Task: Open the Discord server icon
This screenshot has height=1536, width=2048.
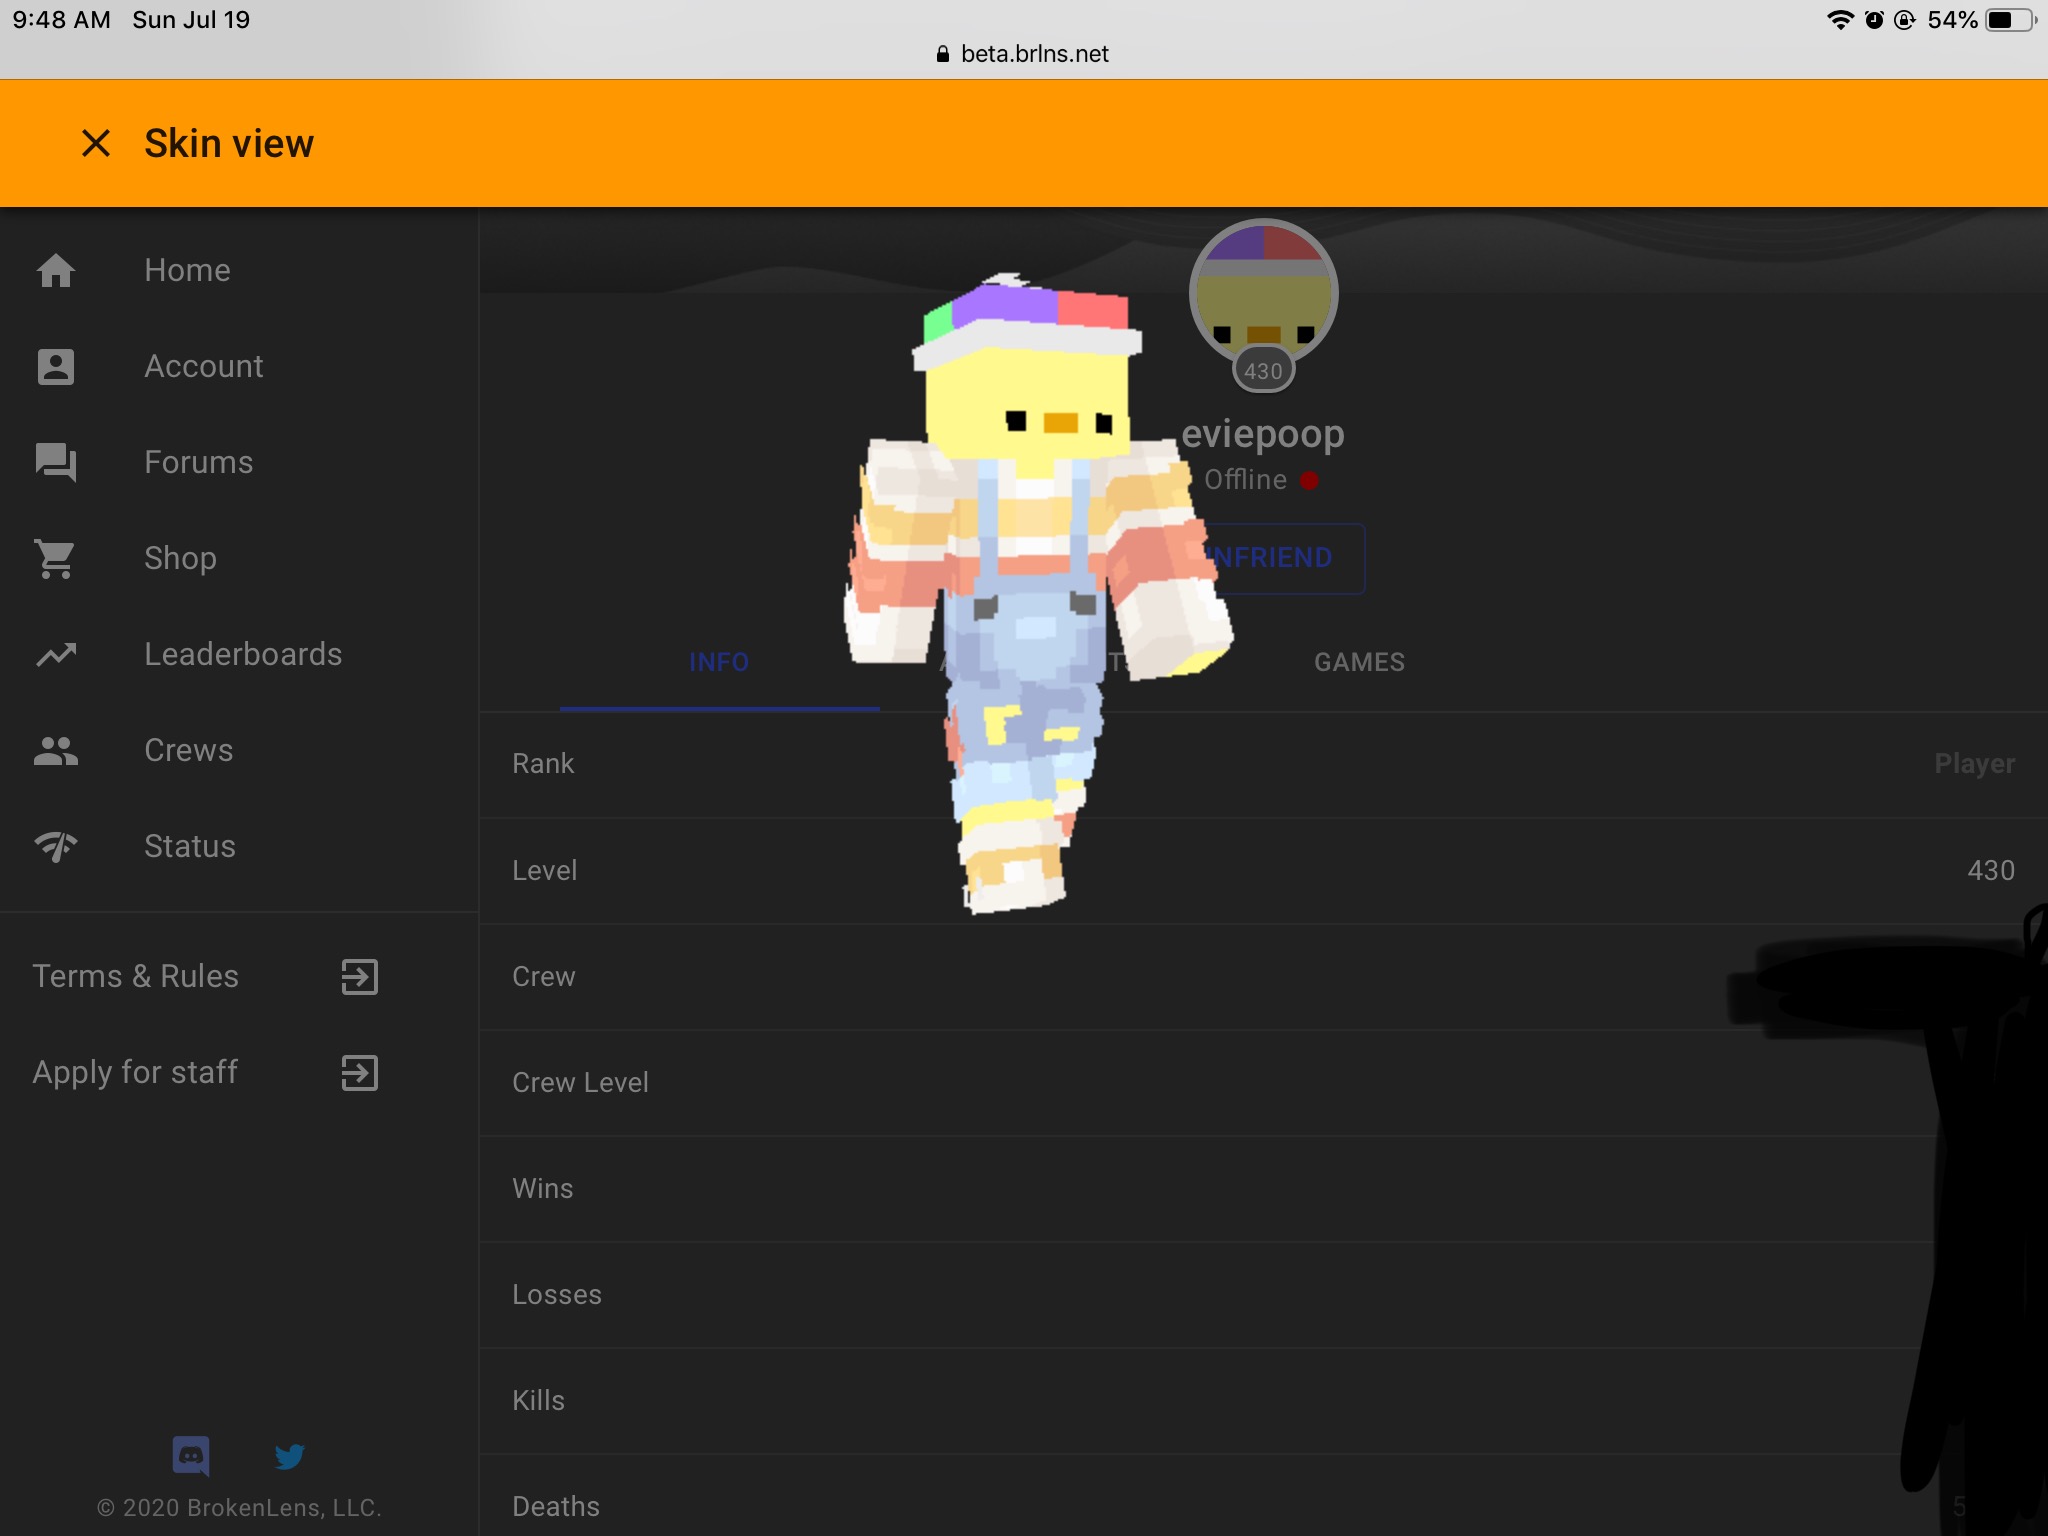Action: coord(191,1456)
